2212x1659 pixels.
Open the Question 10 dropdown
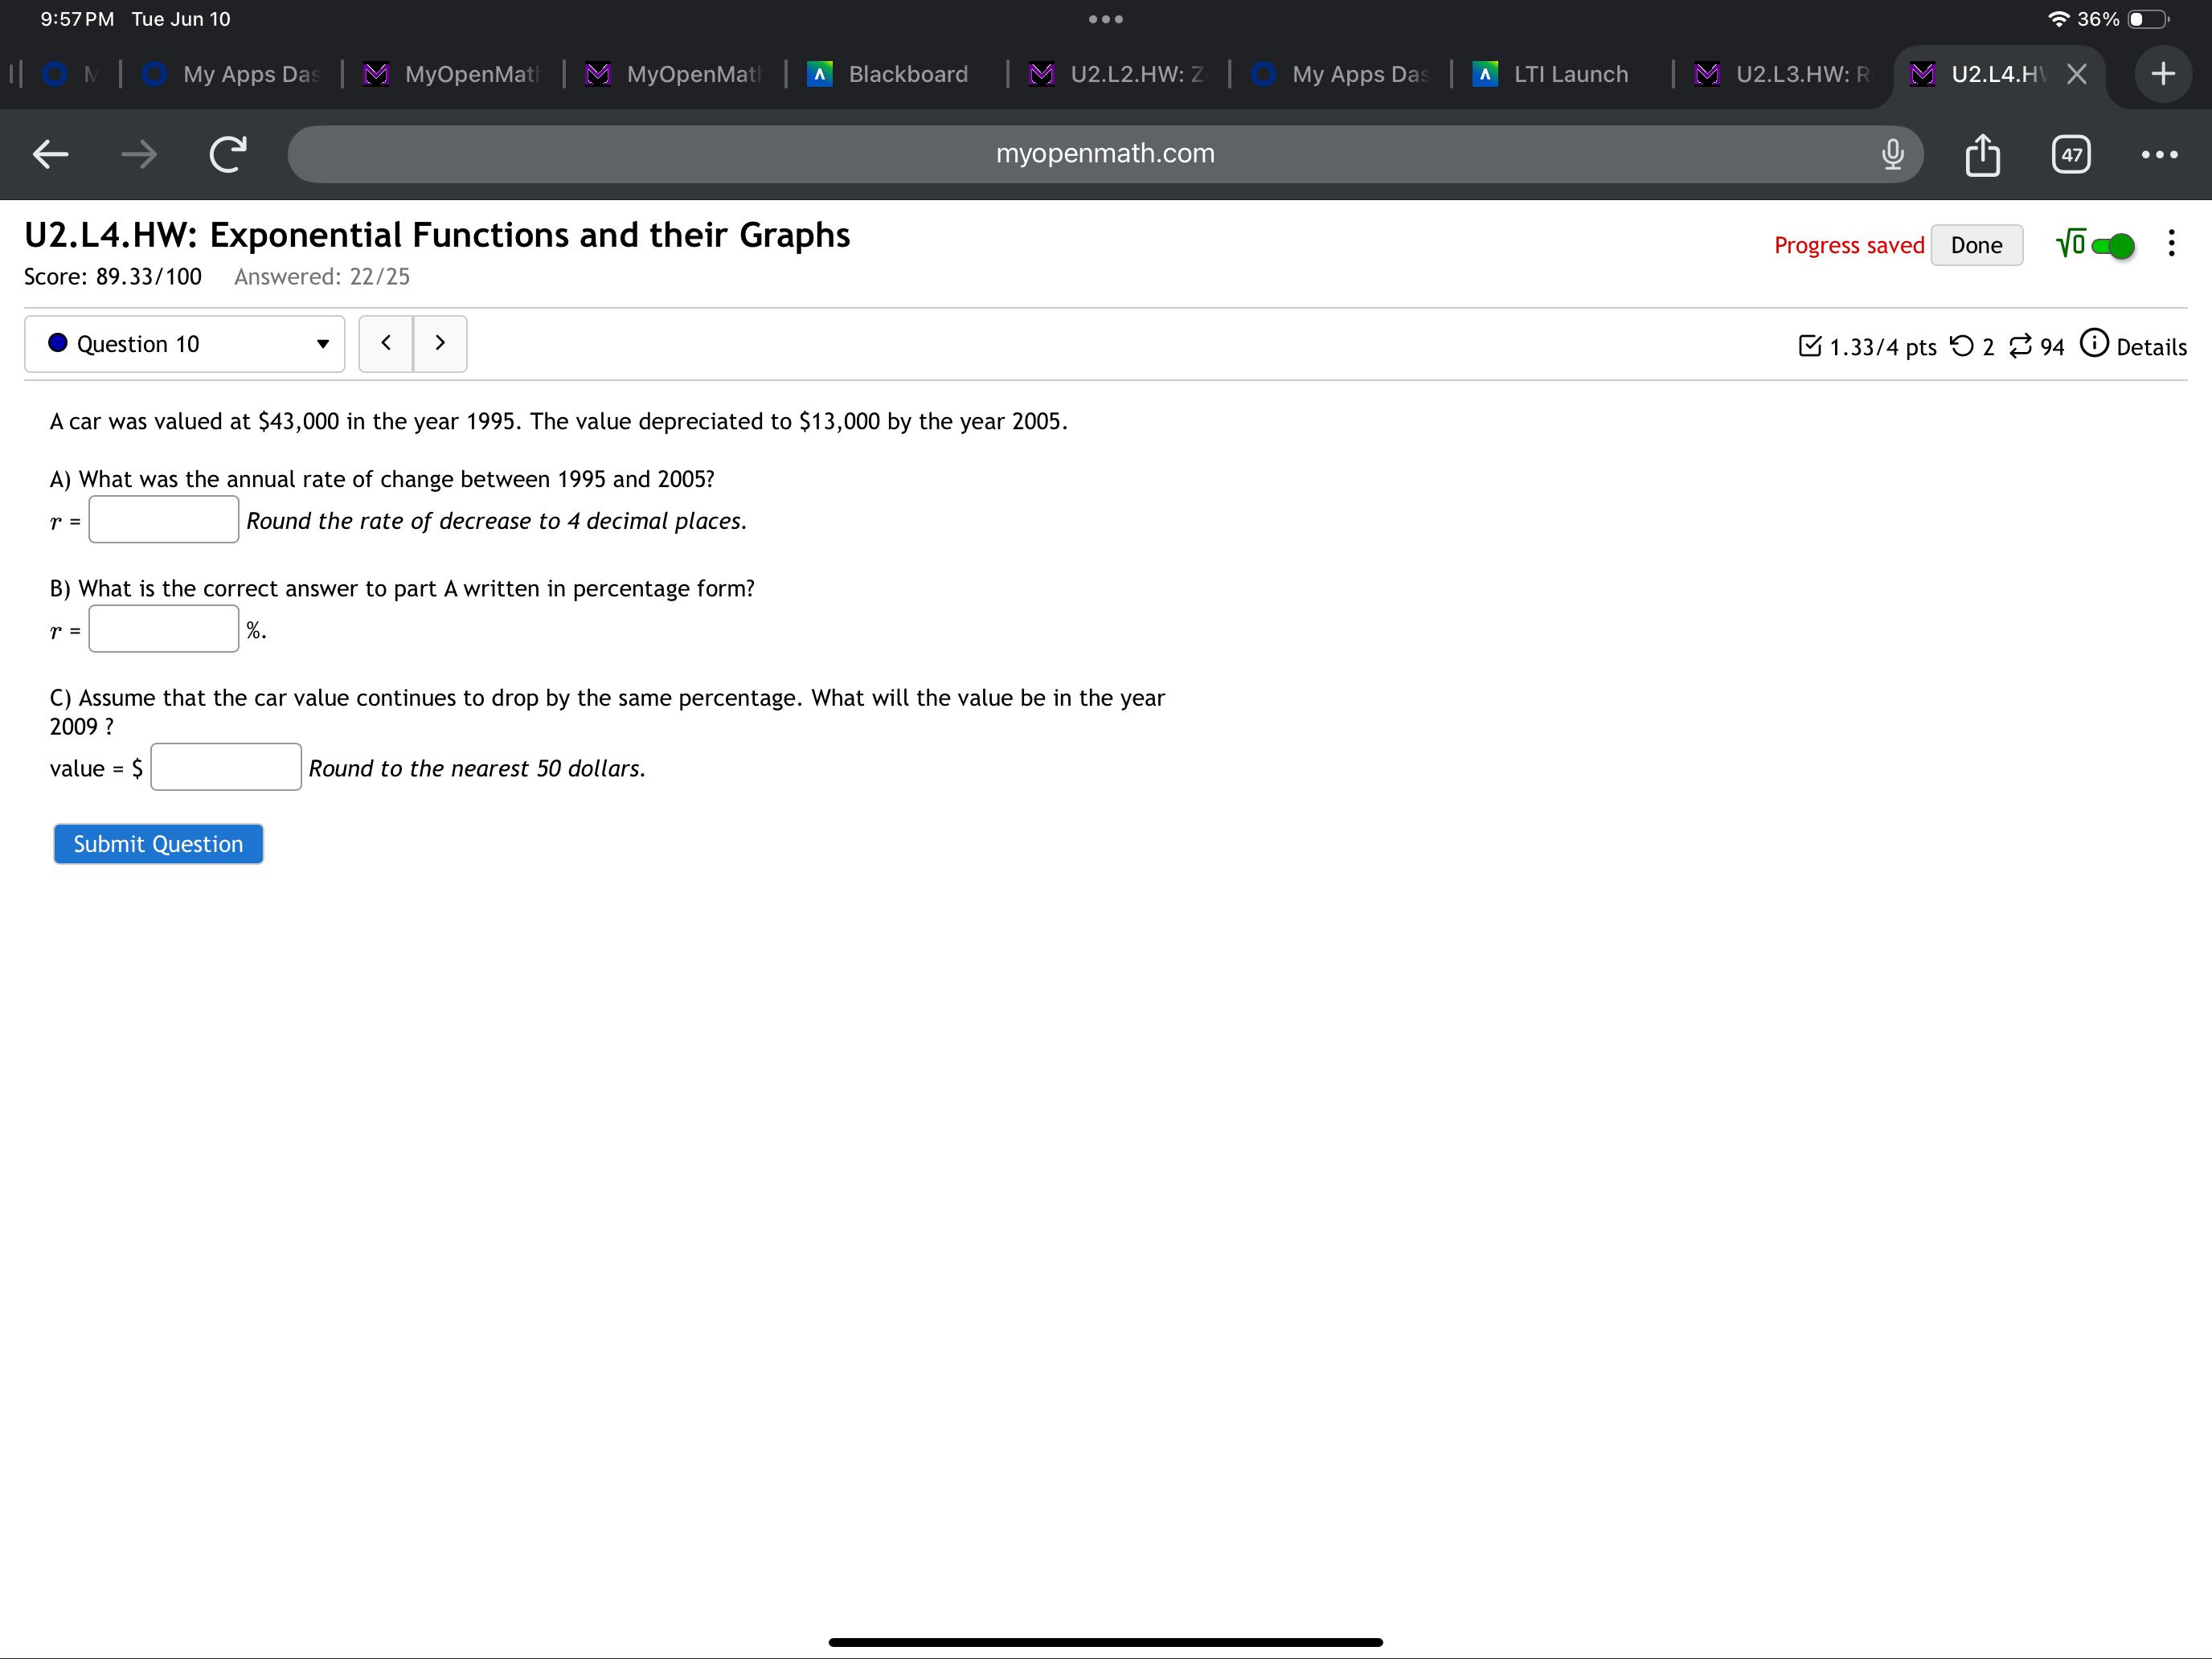(185, 344)
